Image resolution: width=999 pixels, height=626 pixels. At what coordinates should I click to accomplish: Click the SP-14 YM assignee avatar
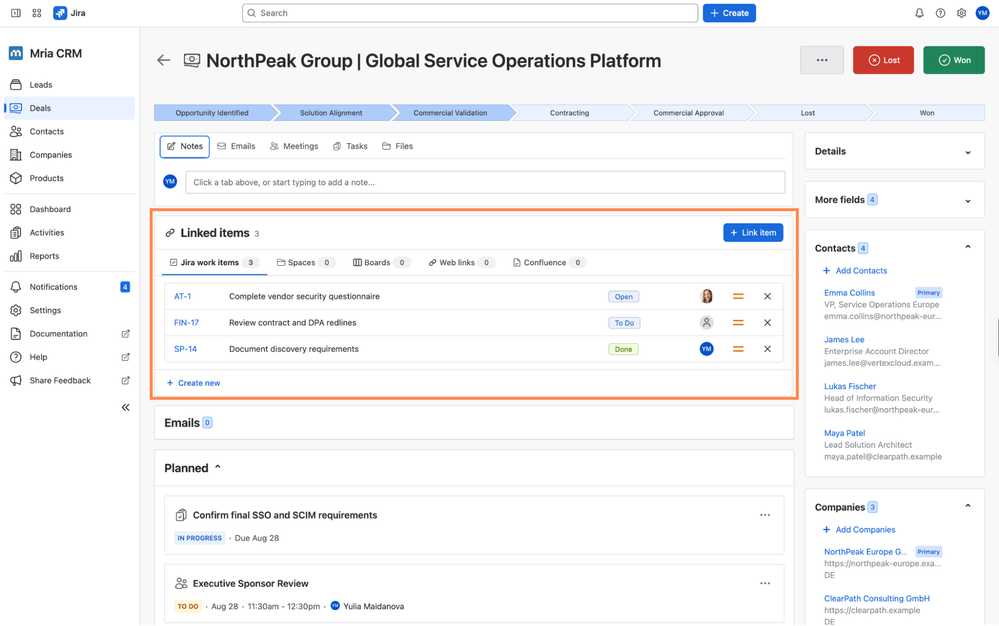click(707, 349)
